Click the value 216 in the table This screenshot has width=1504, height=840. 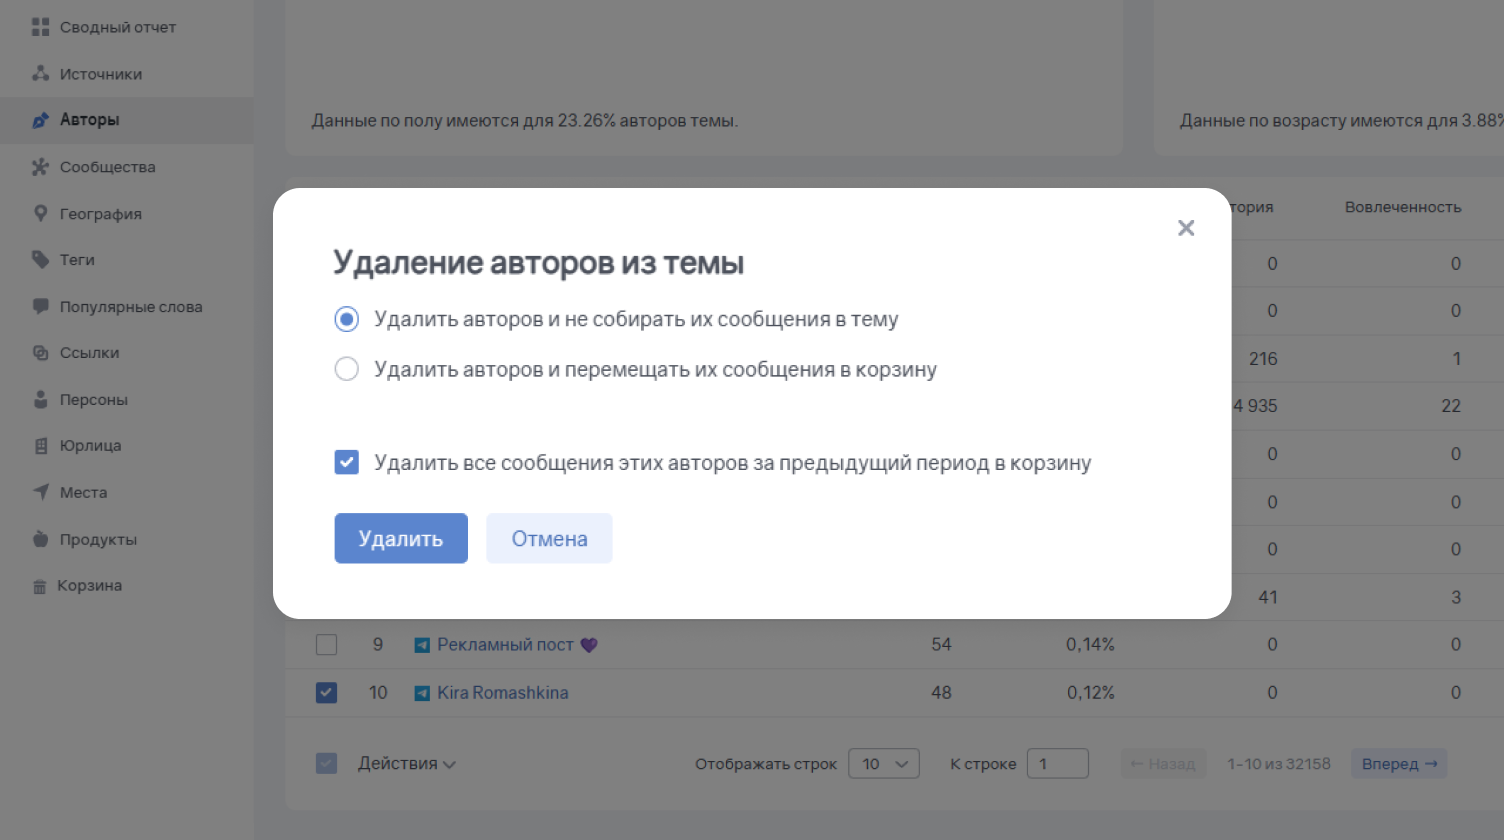pos(1263,359)
